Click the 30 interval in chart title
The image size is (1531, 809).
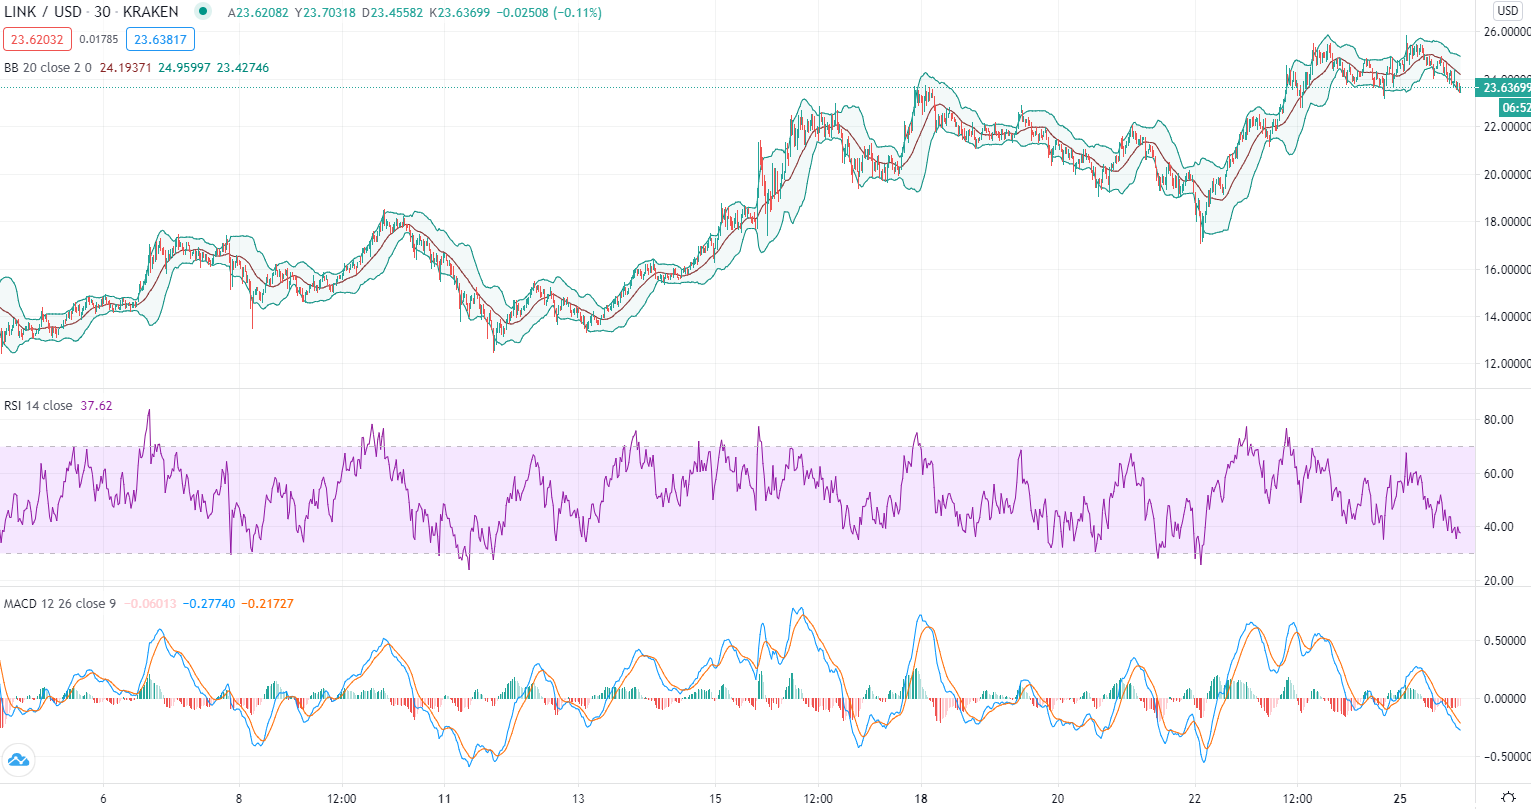[x=102, y=12]
